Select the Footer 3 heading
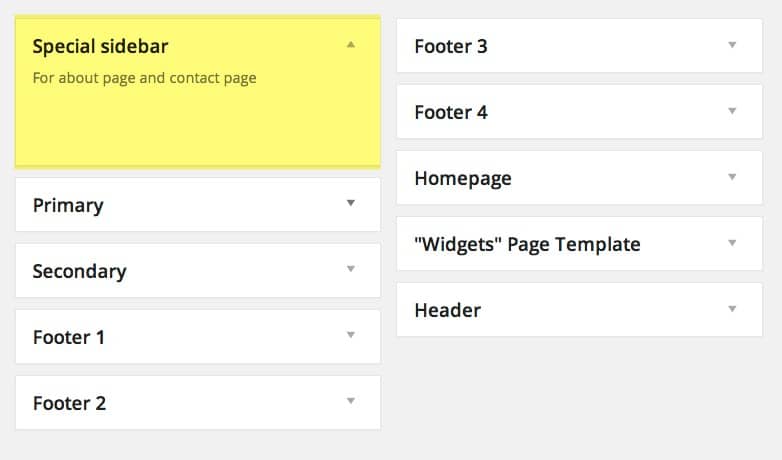 [x=451, y=46]
